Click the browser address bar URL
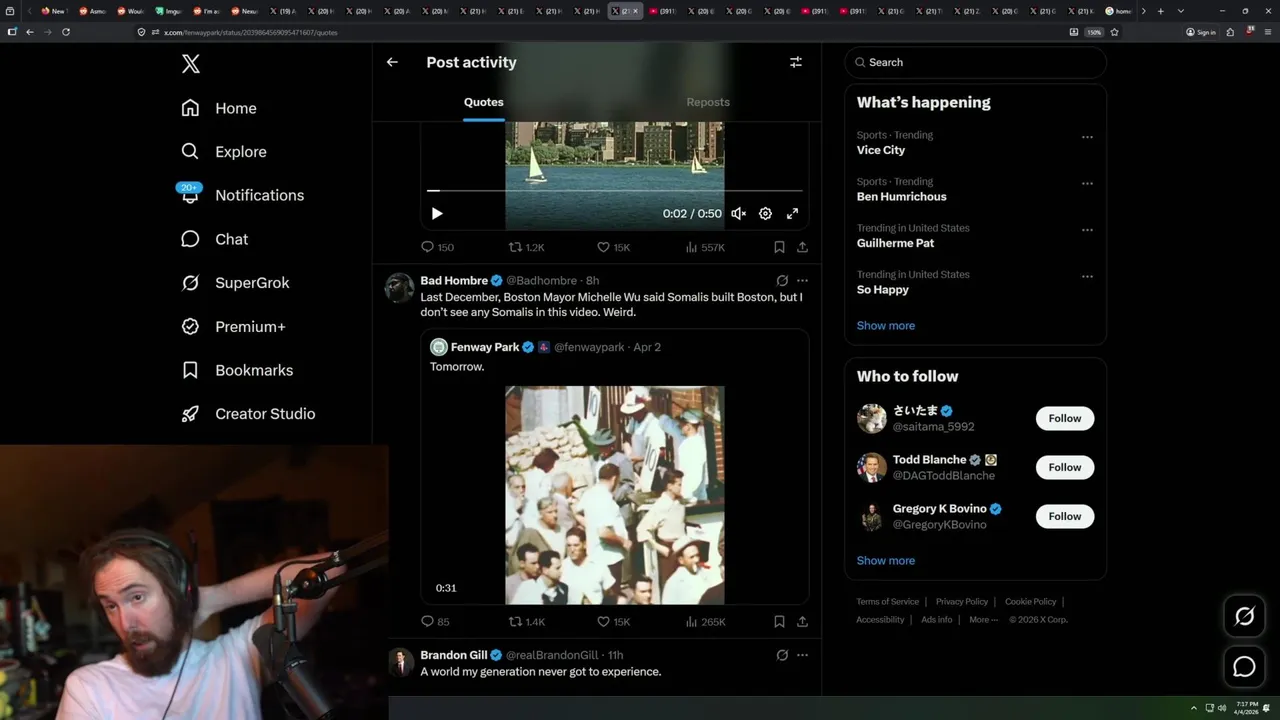Viewport: 1280px width, 720px height. tap(250, 32)
